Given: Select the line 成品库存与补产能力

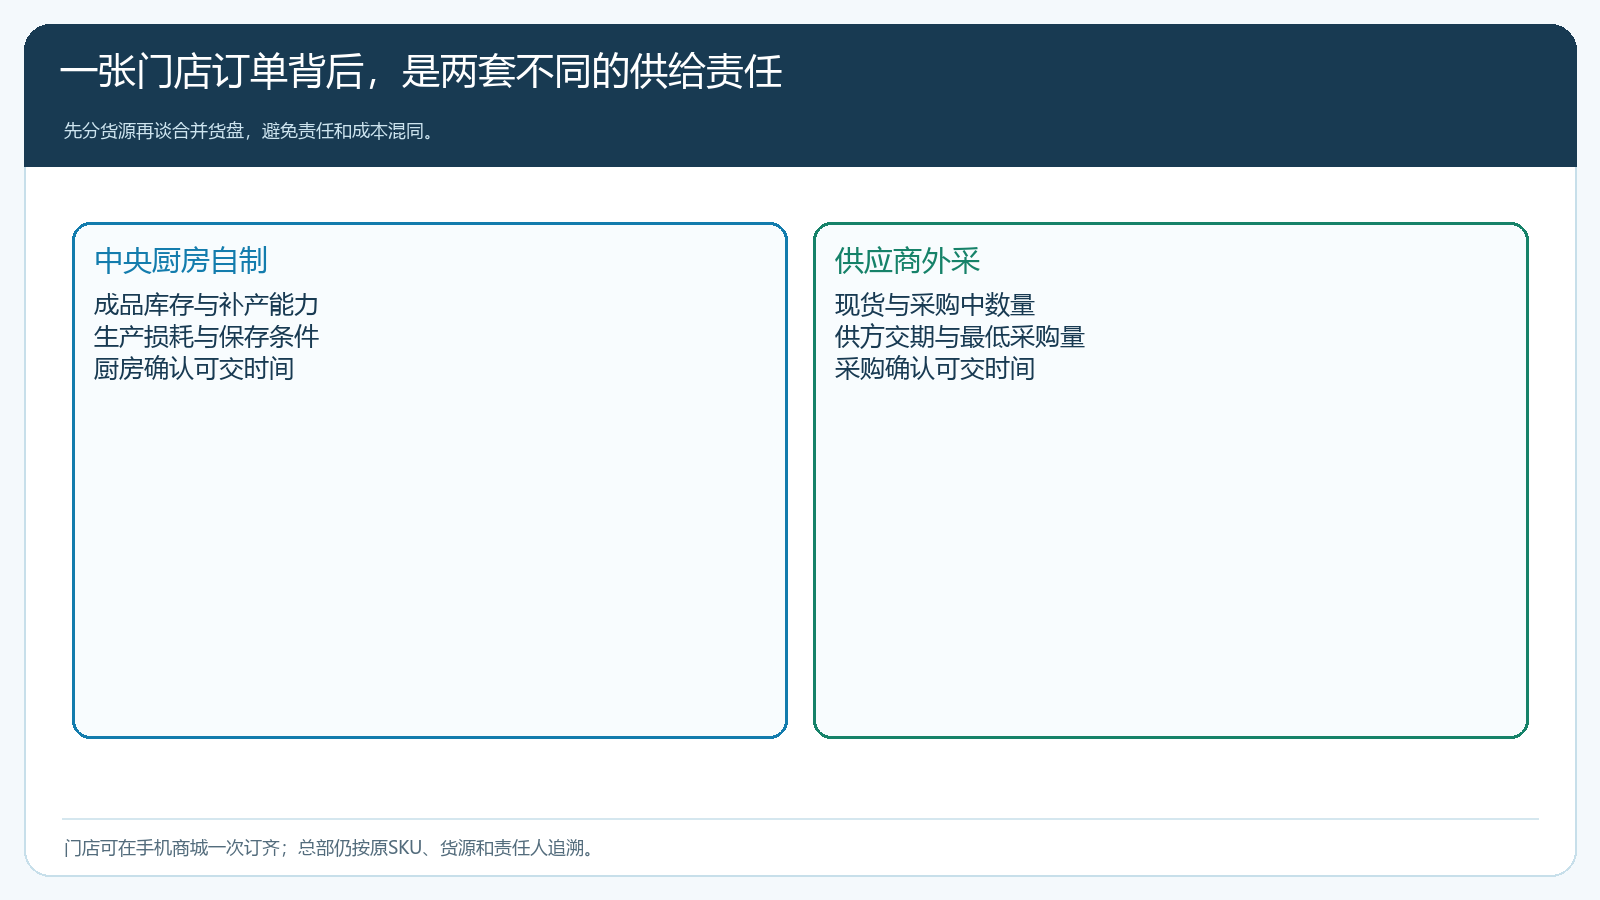Looking at the screenshot, I should pos(206,305).
